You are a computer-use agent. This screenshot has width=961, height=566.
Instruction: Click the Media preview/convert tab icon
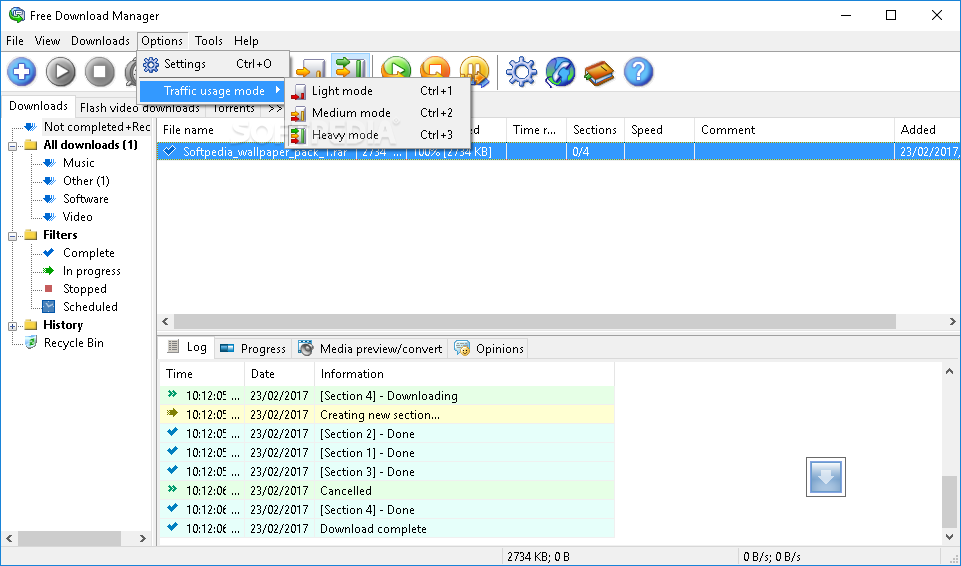point(305,348)
